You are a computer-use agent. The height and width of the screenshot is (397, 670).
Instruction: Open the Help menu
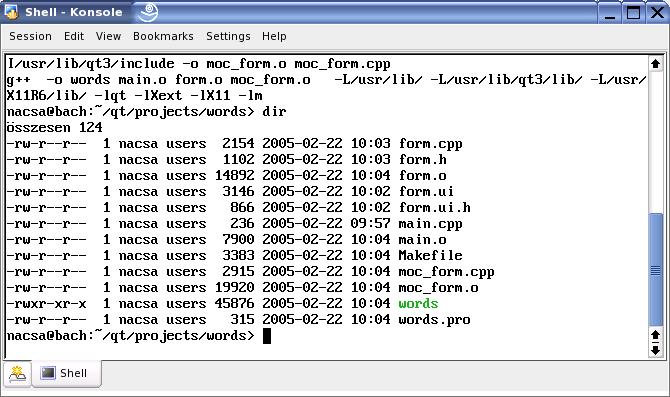(x=274, y=36)
